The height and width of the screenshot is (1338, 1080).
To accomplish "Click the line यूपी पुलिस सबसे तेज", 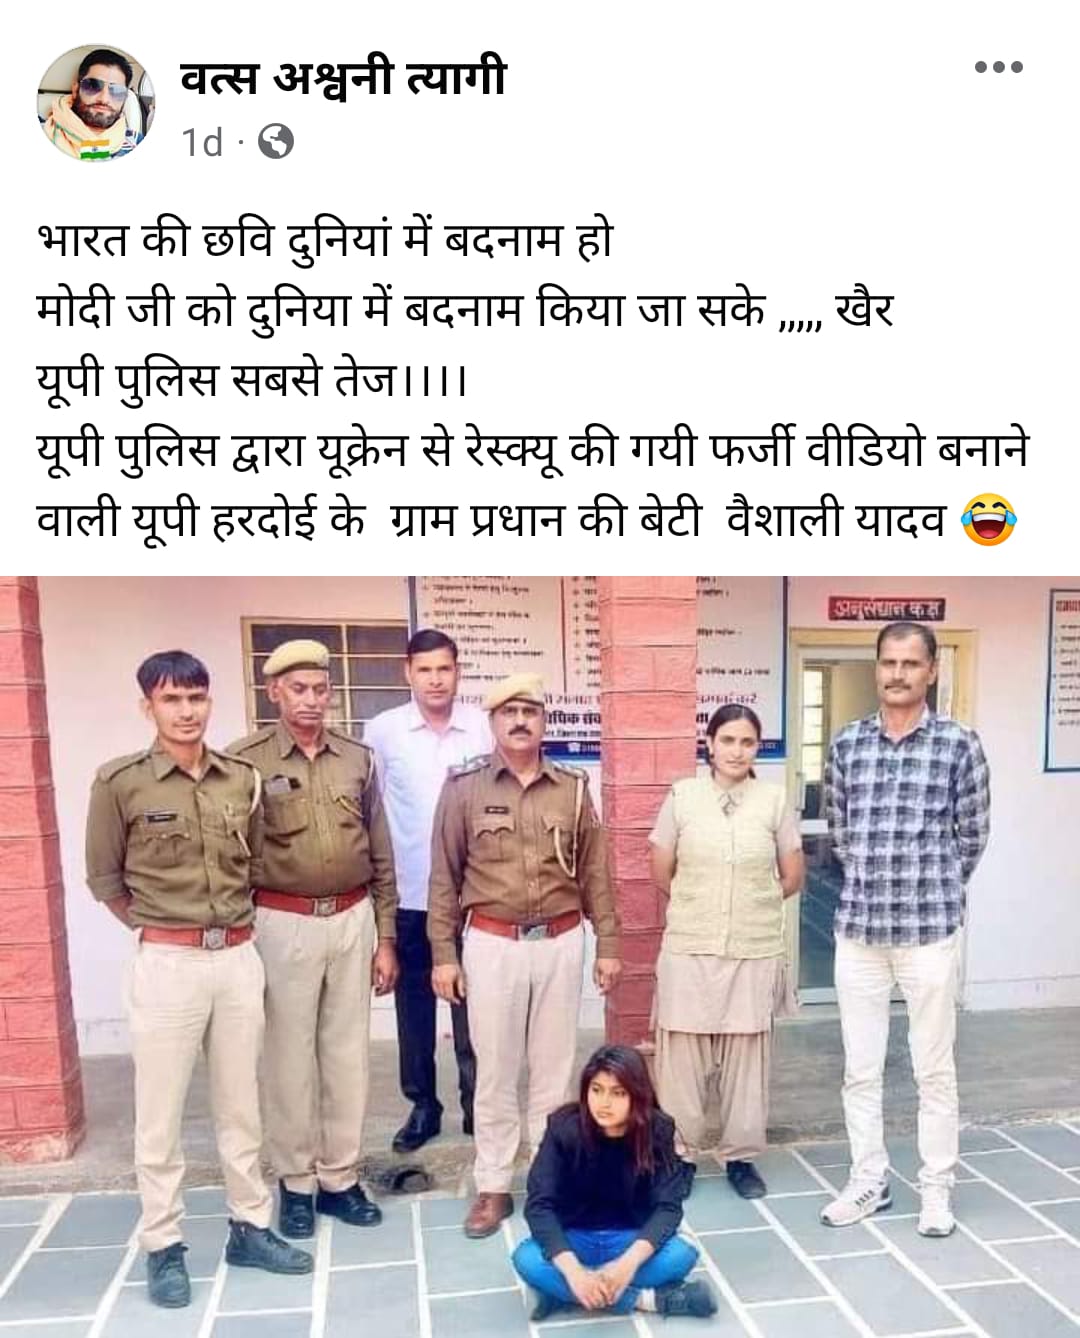I will tap(252, 380).
